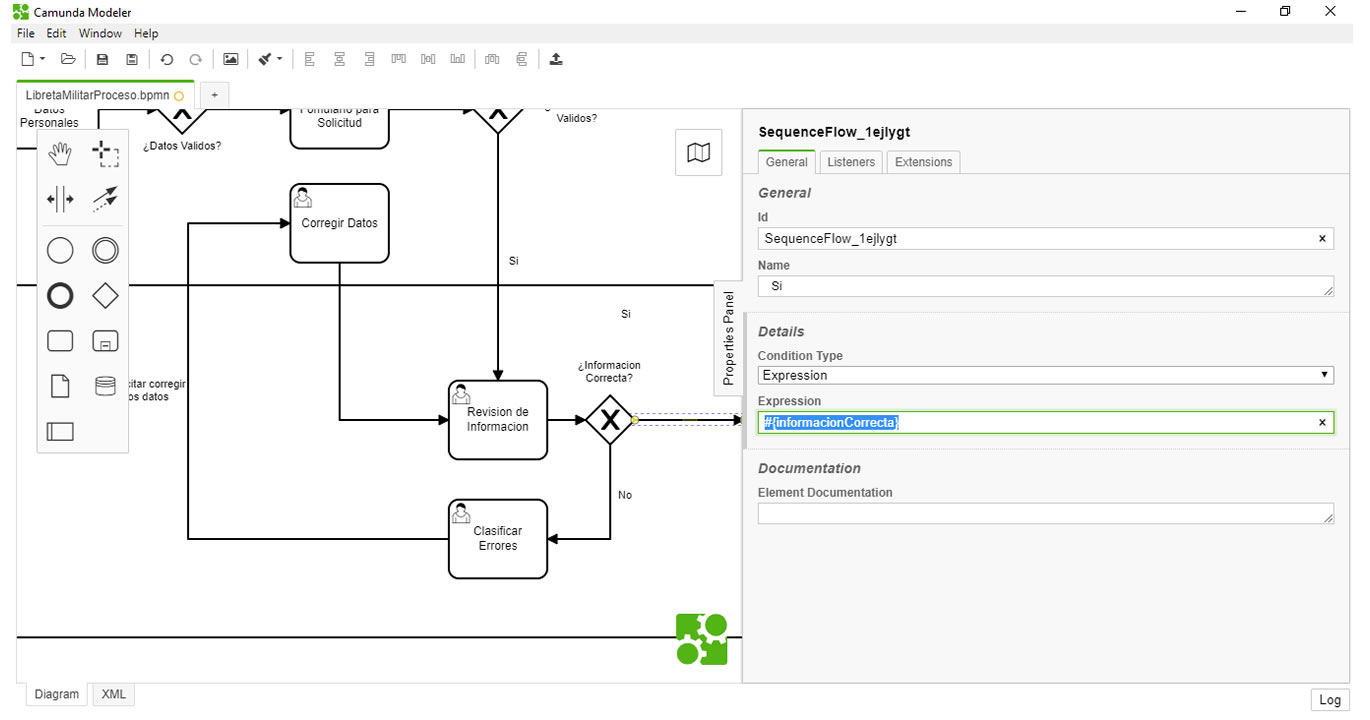Open the edit tools dropdown

270,59
